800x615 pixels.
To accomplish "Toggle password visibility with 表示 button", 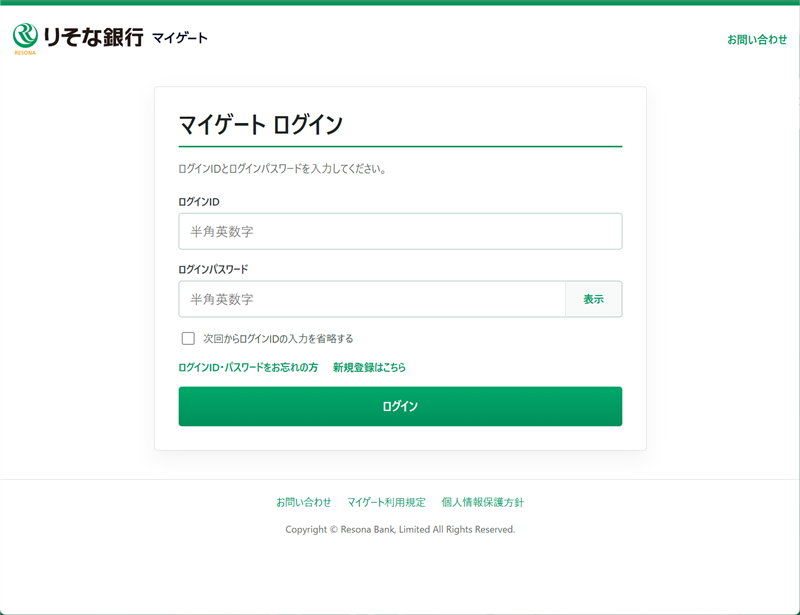I will pyautogui.click(x=593, y=299).
